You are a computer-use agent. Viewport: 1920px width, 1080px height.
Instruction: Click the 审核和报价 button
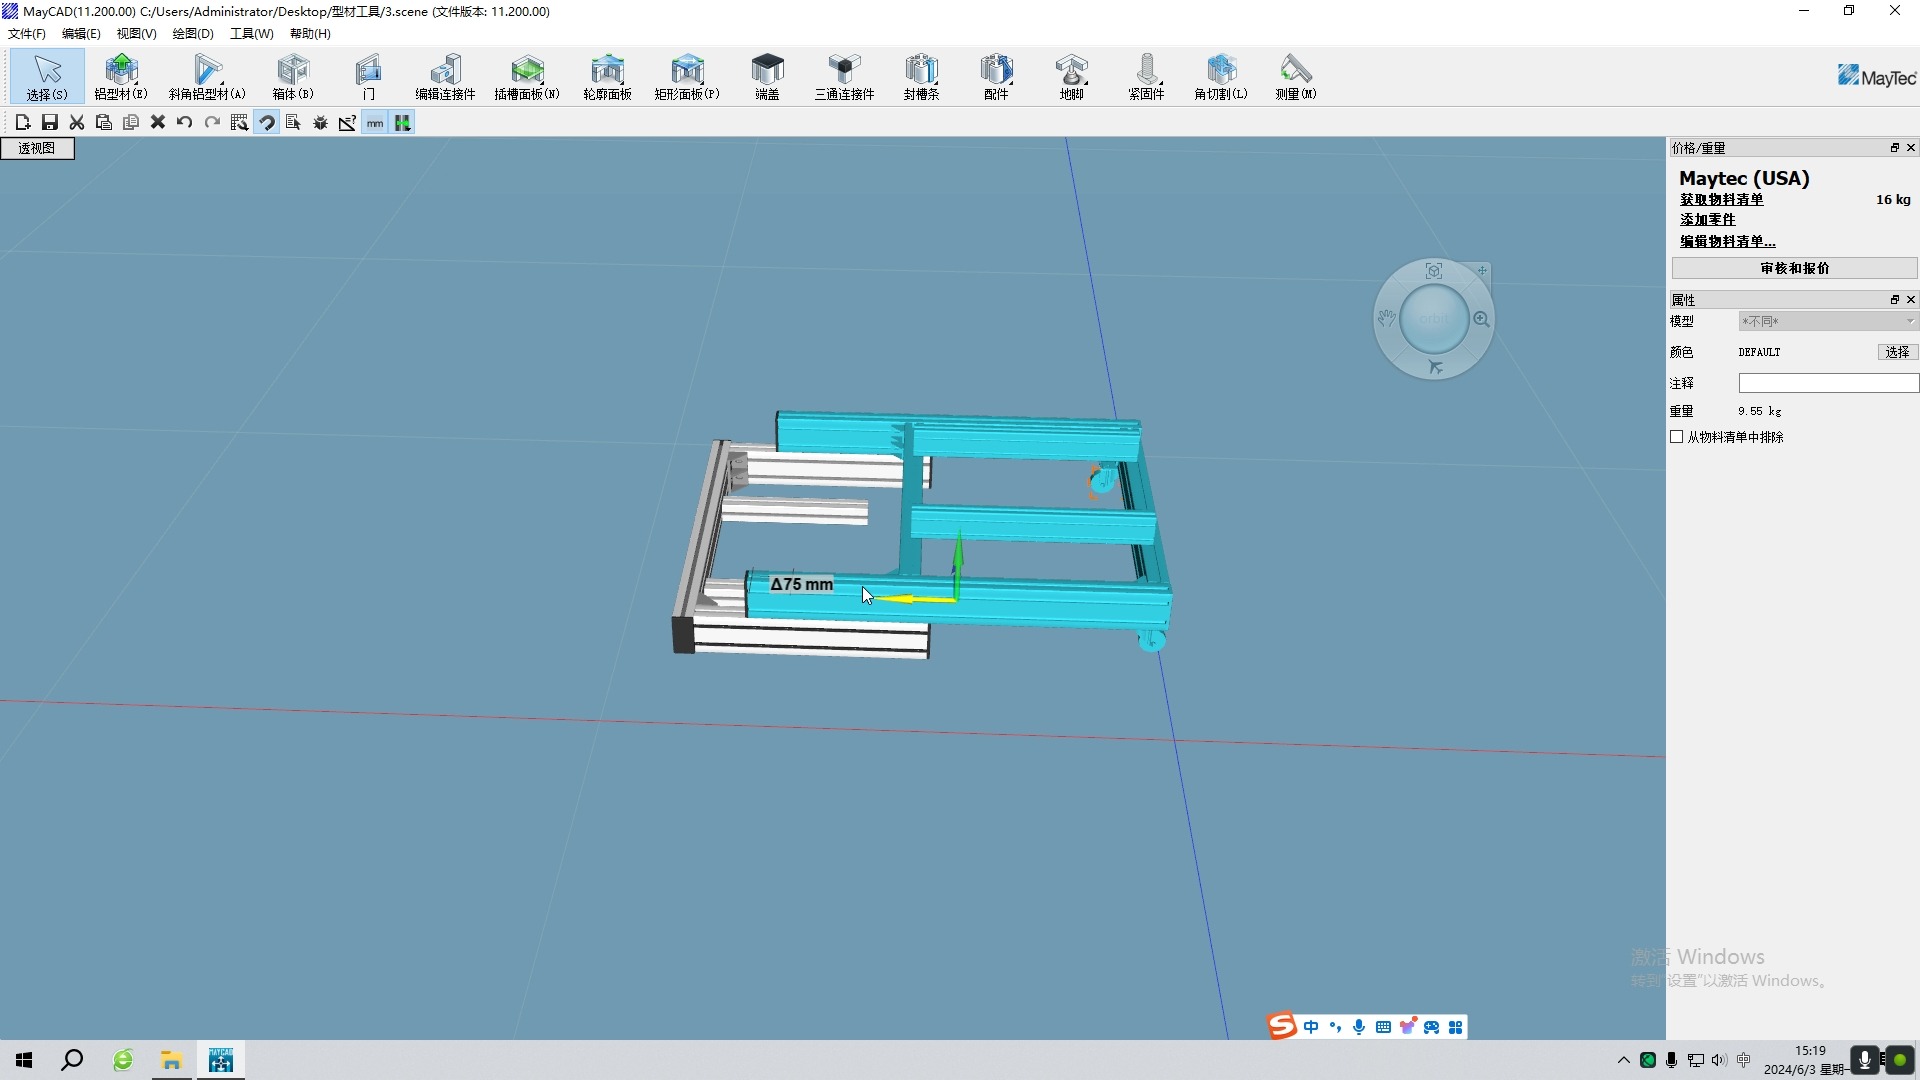coord(1794,268)
